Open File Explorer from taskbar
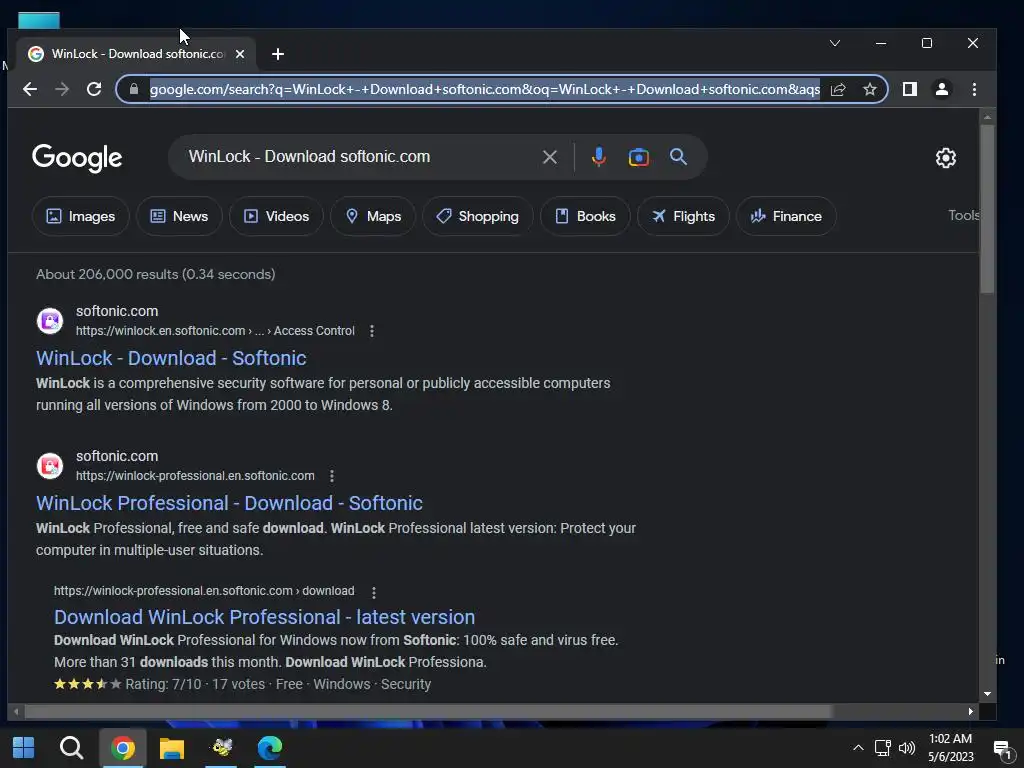Viewport: 1024px width, 768px height. tap(172, 748)
